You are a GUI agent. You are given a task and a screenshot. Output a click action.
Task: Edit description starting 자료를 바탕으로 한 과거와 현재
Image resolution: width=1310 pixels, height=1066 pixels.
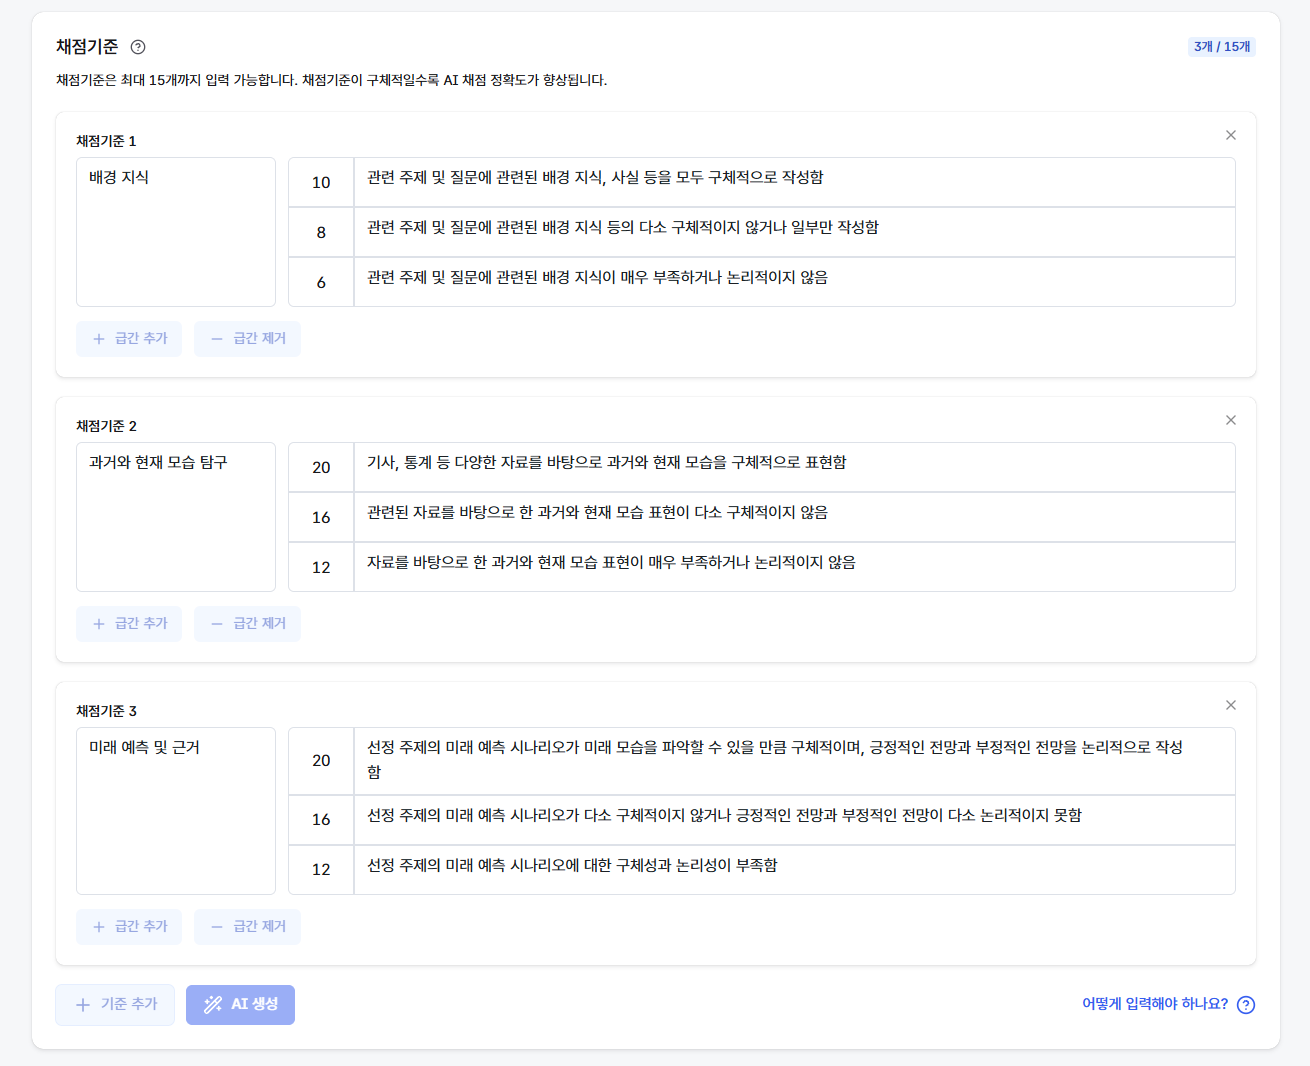click(795, 567)
